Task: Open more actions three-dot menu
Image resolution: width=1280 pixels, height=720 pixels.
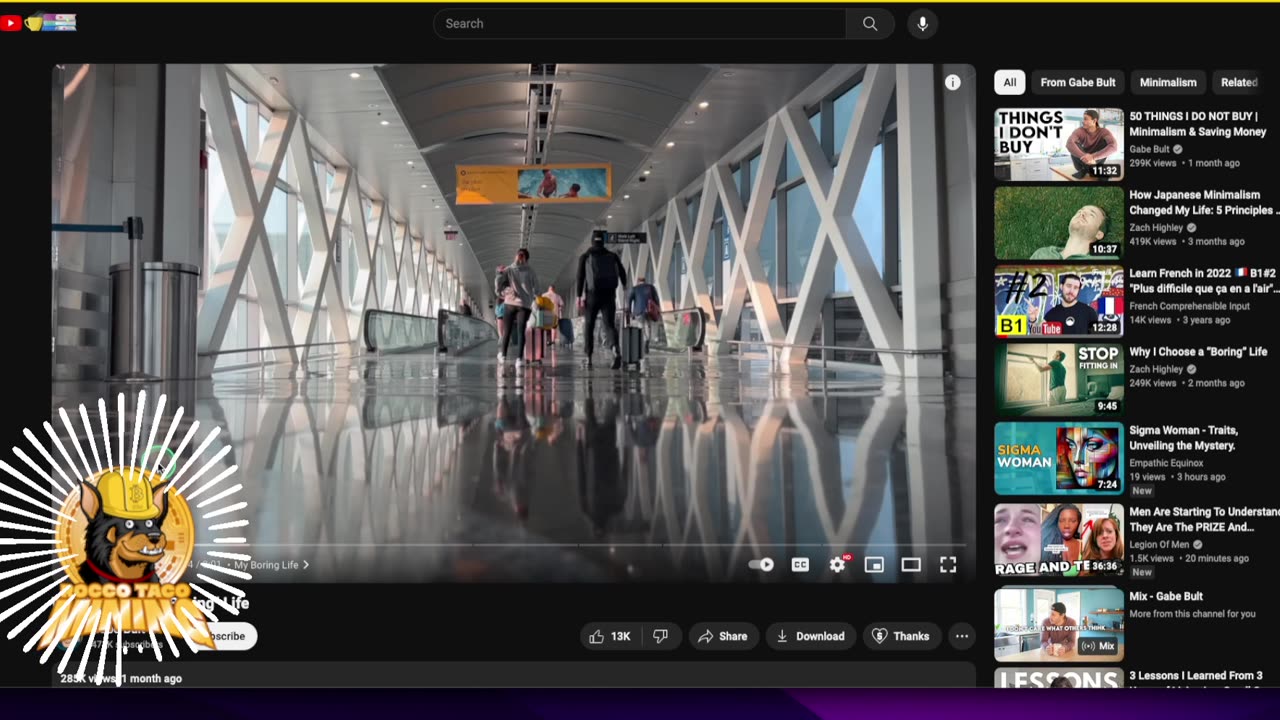Action: (962, 636)
